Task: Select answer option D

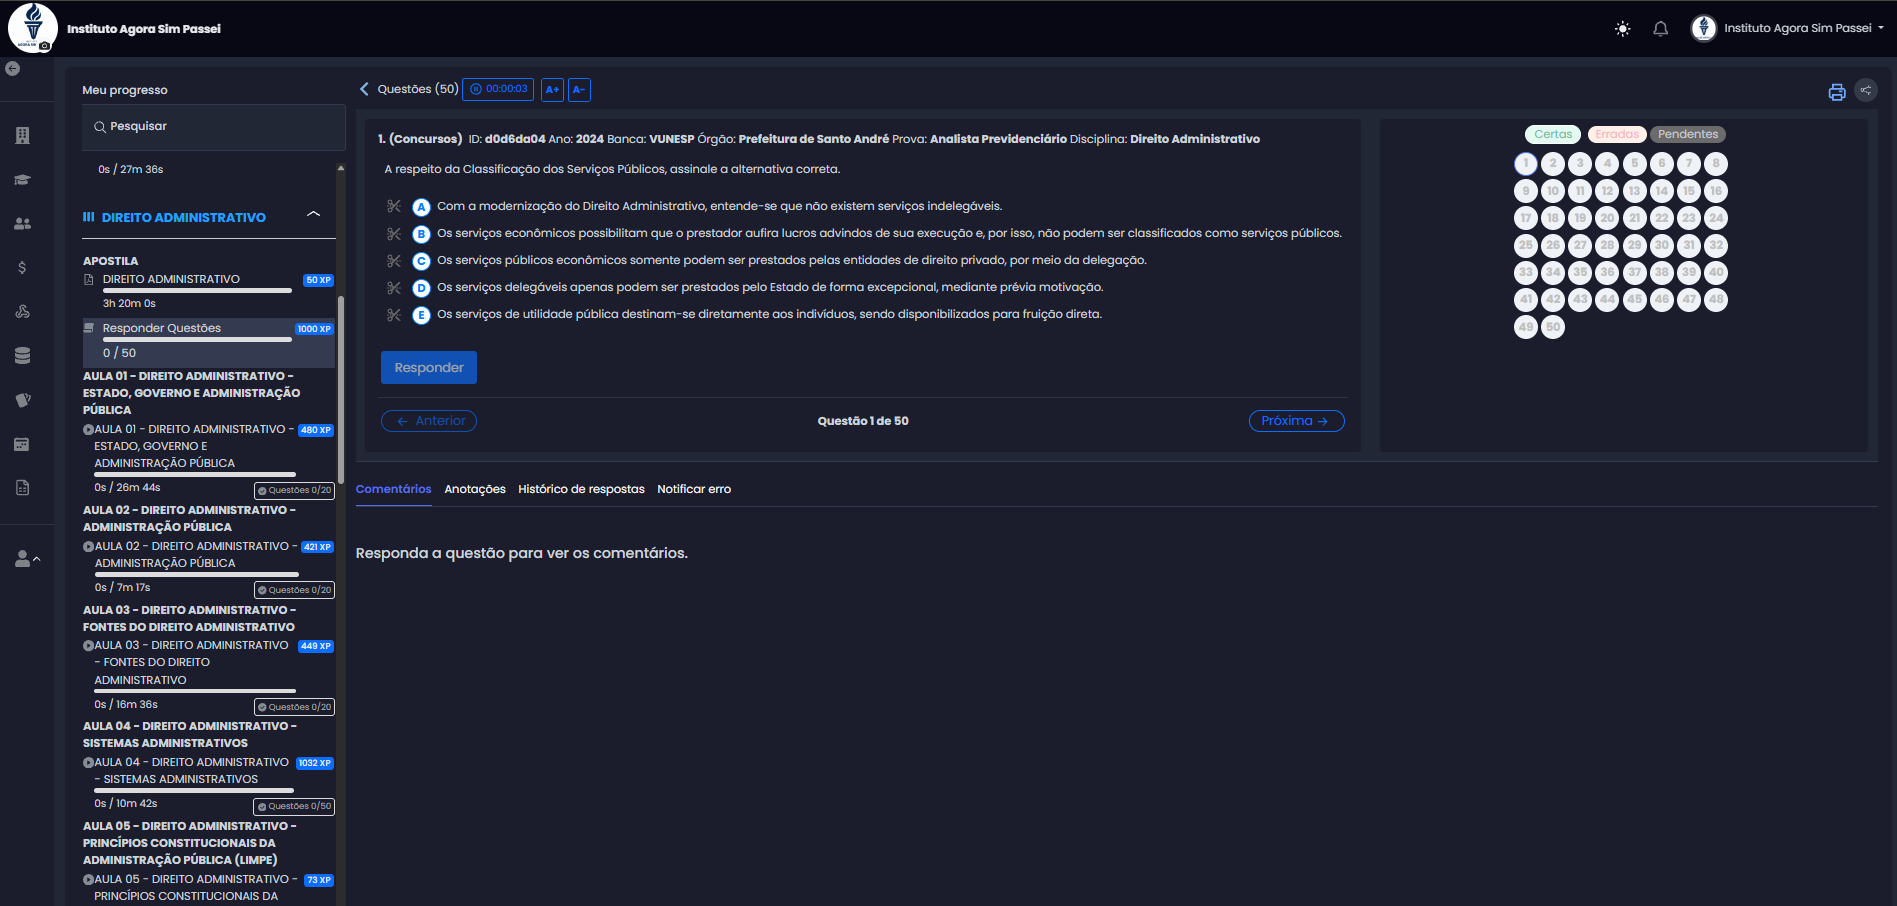Action: [x=422, y=288]
